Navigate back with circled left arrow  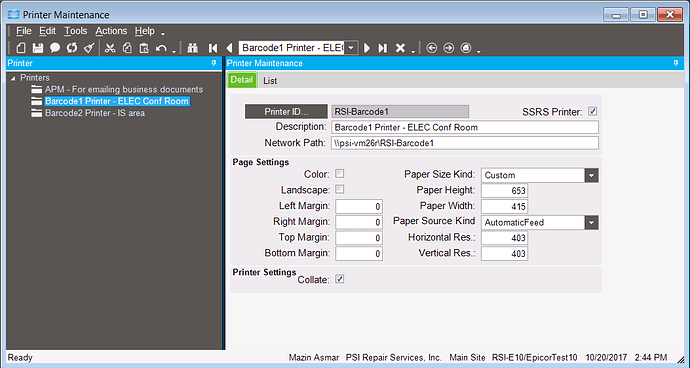(432, 48)
